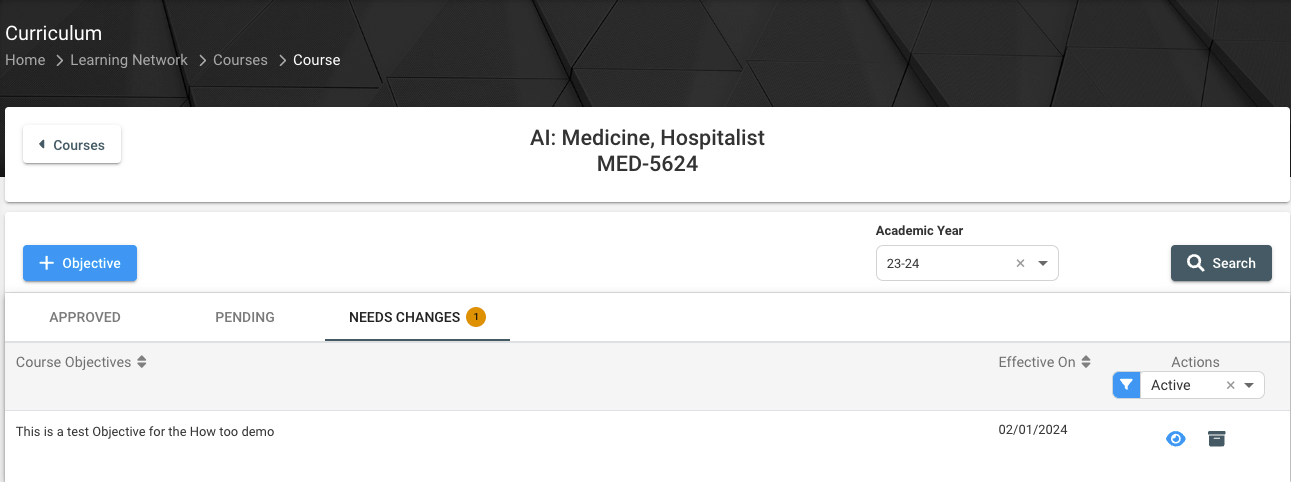
Task: Select the test Objective row text
Action: point(145,432)
